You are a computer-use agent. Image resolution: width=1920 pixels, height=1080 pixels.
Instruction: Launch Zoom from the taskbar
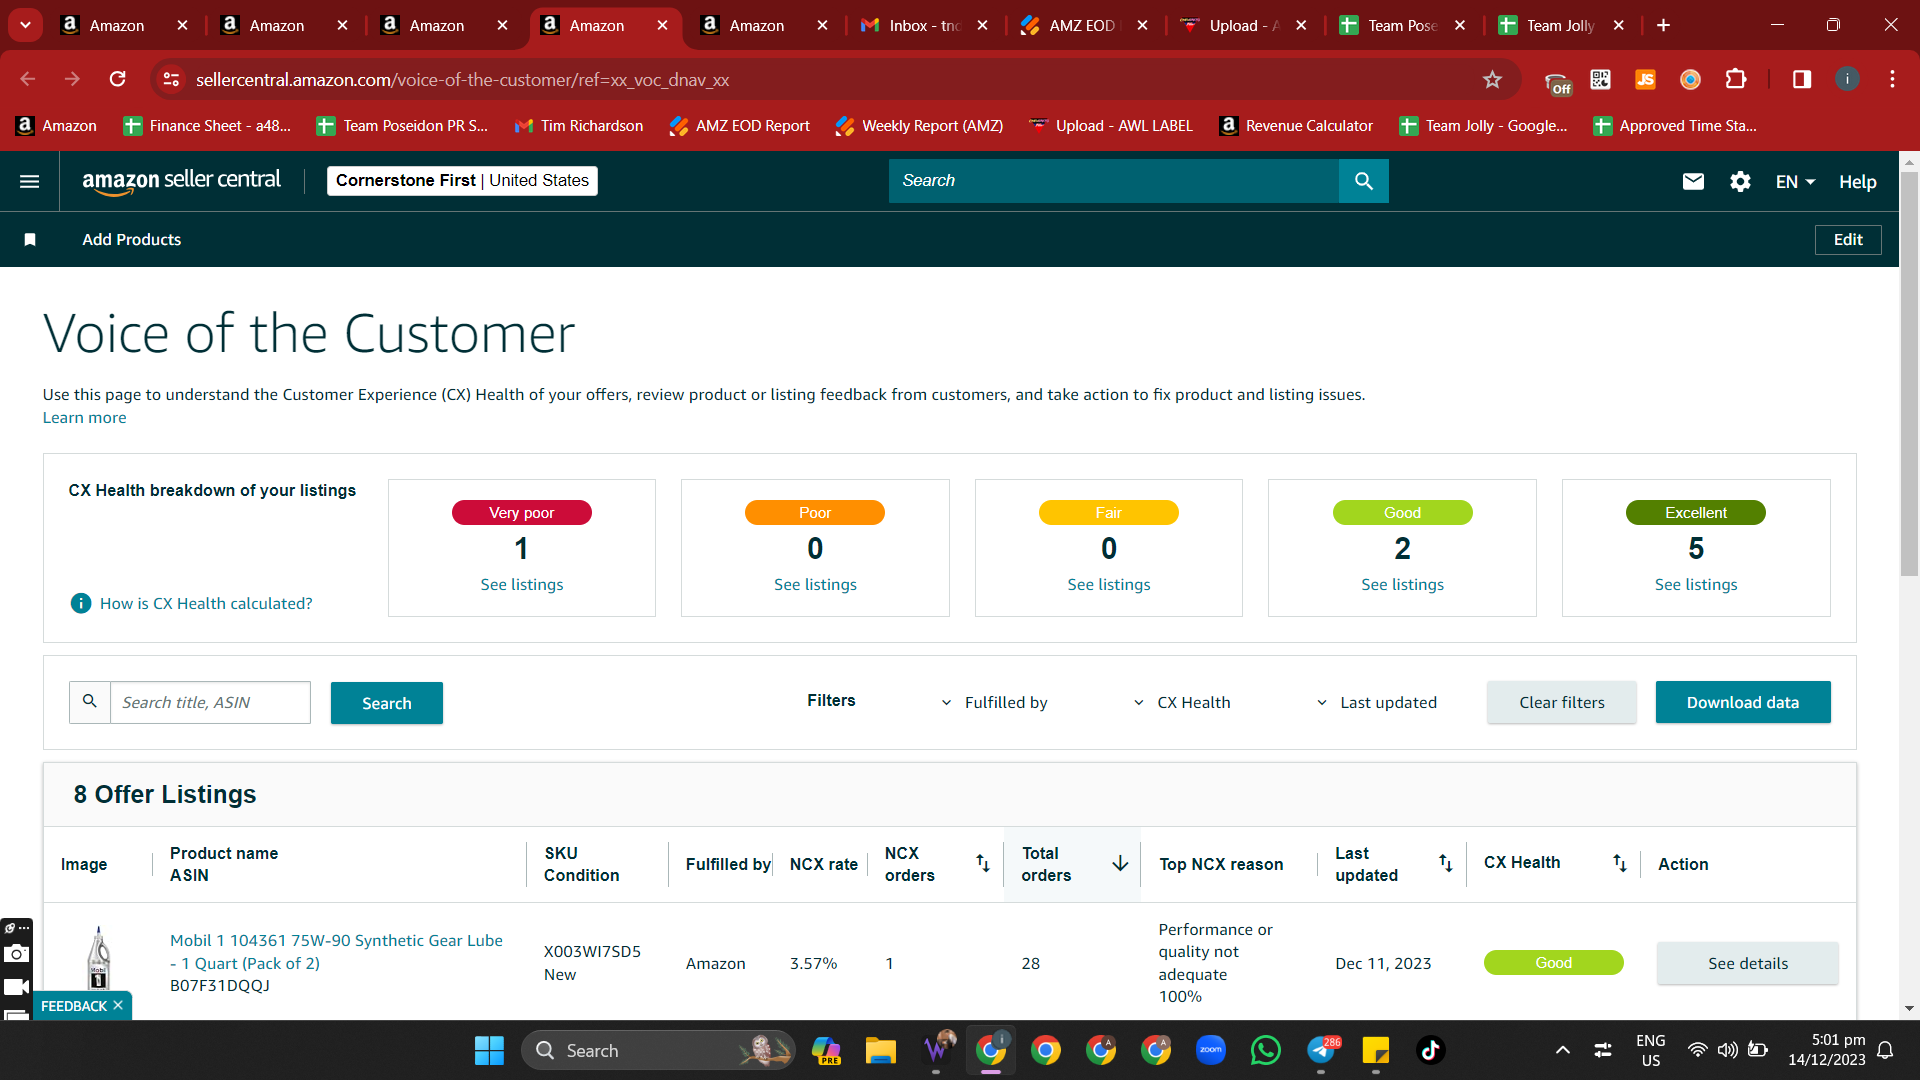point(1210,1050)
